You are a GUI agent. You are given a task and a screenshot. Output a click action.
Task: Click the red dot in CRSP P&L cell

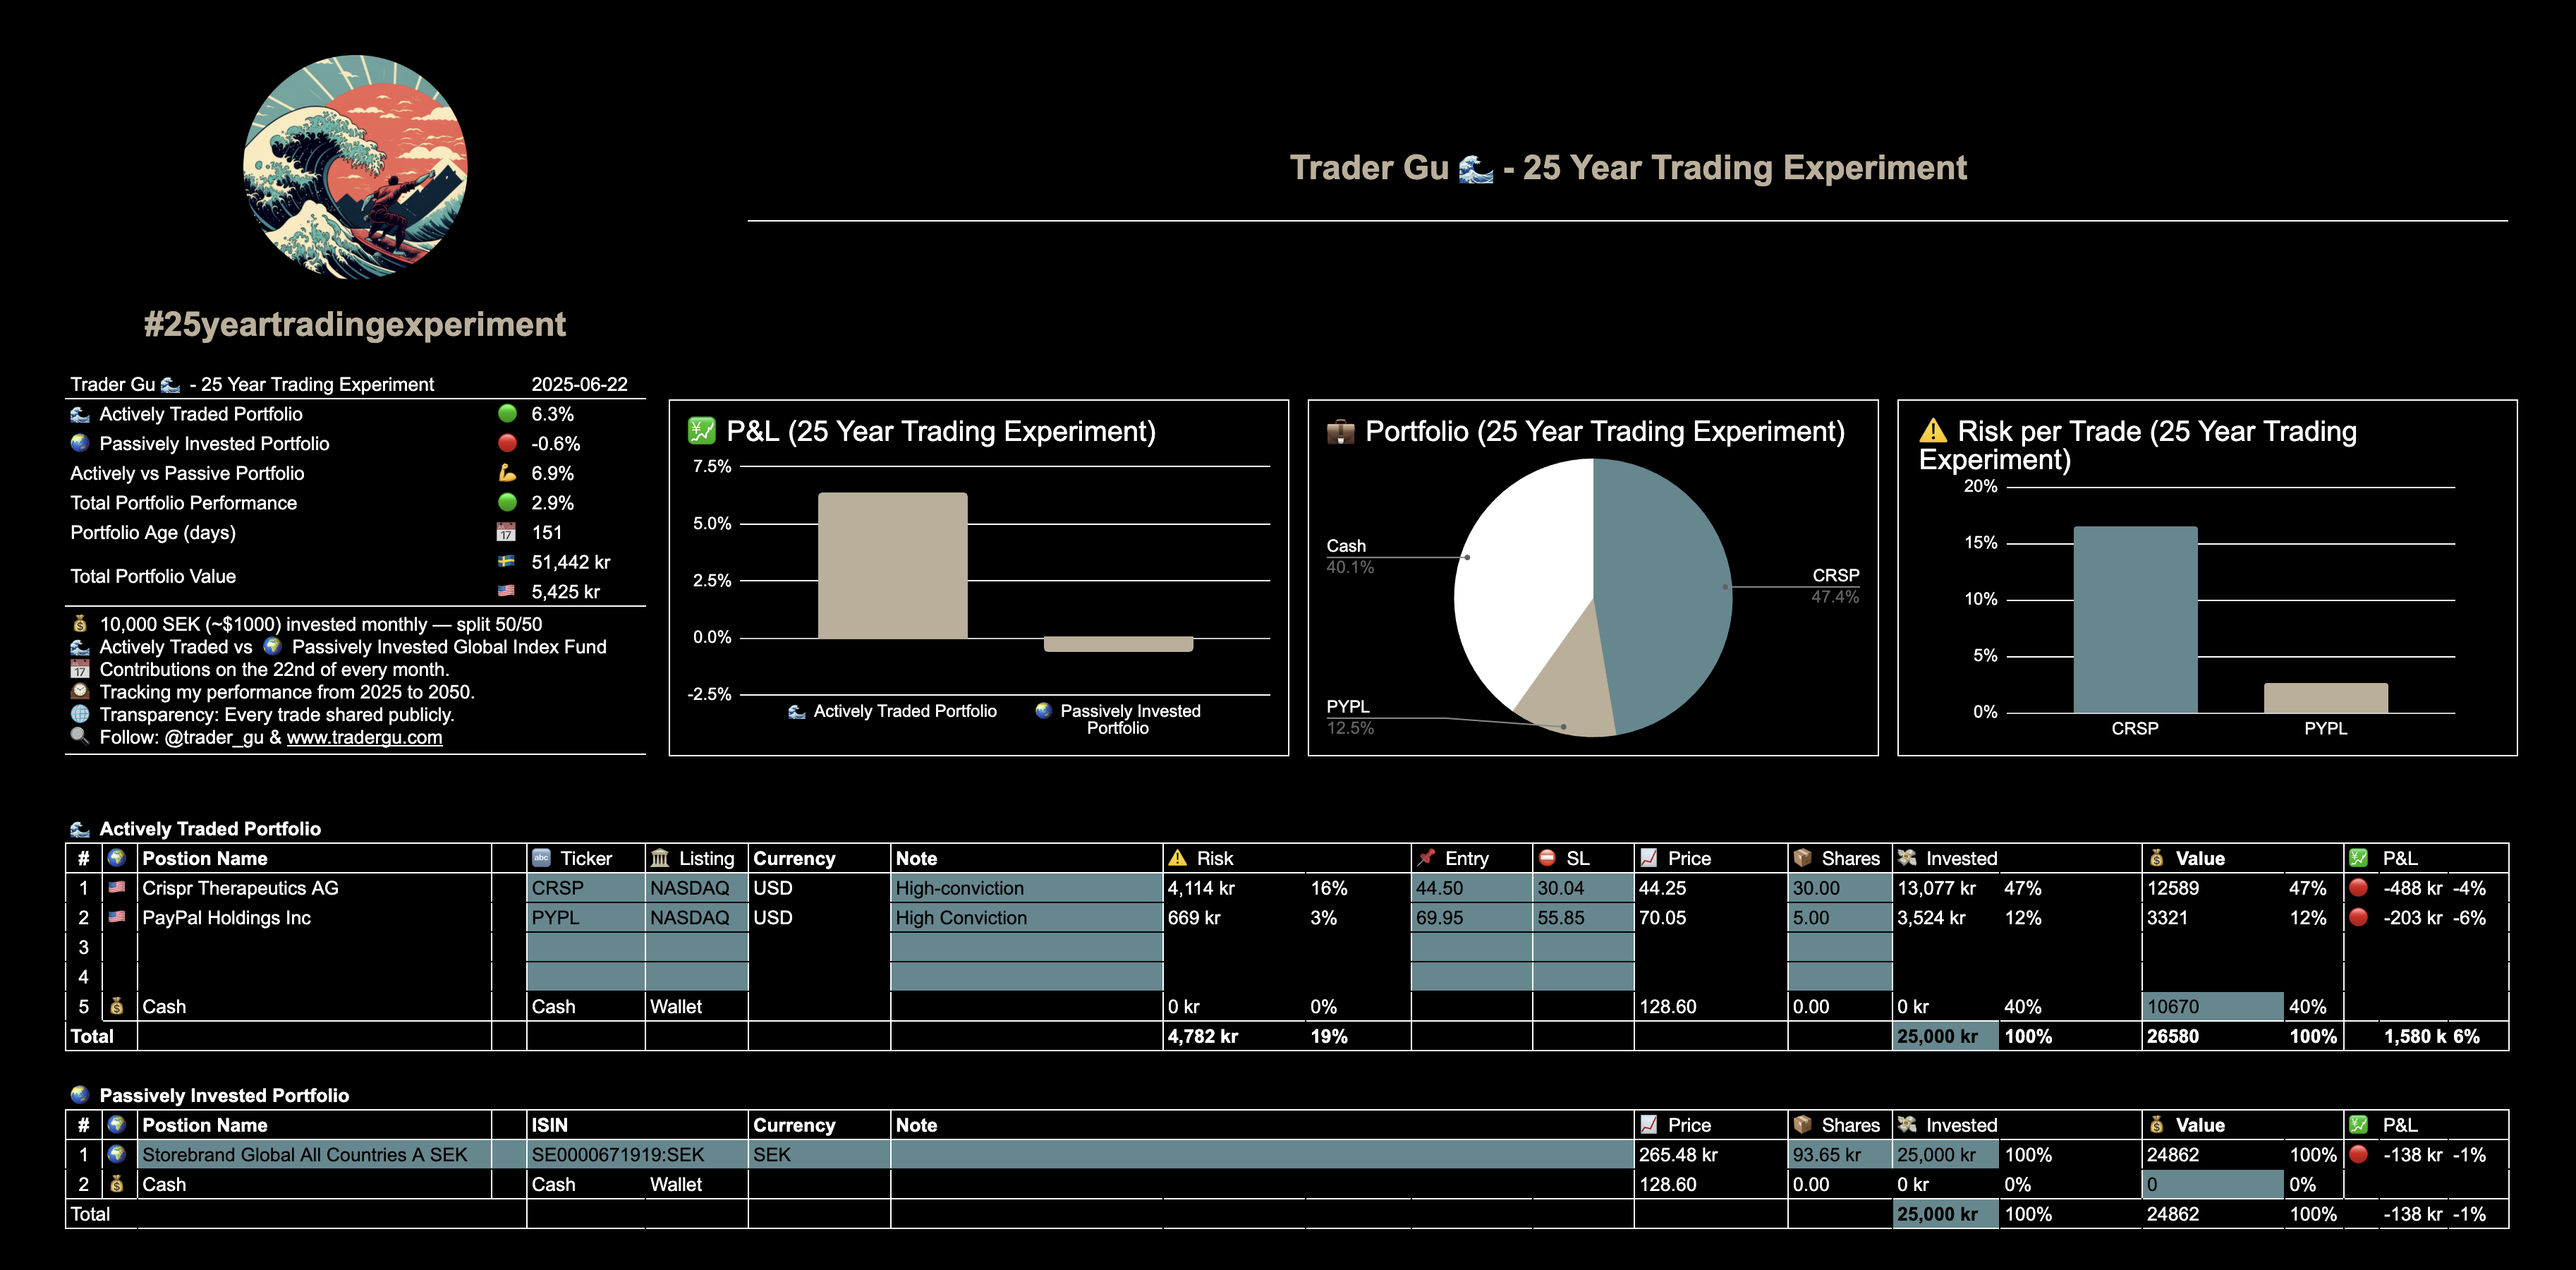[x=2359, y=887]
